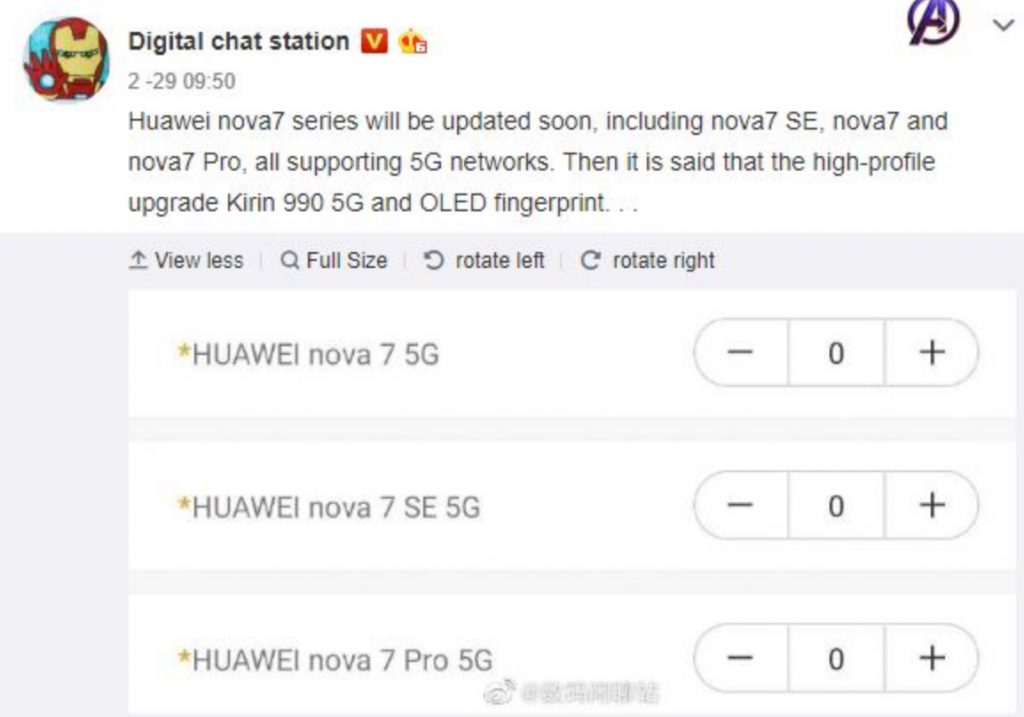The width and height of the screenshot is (1024, 717).
Task: Increase HUAWEI nova 7 SE 5G quantity
Action: tap(931, 505)
